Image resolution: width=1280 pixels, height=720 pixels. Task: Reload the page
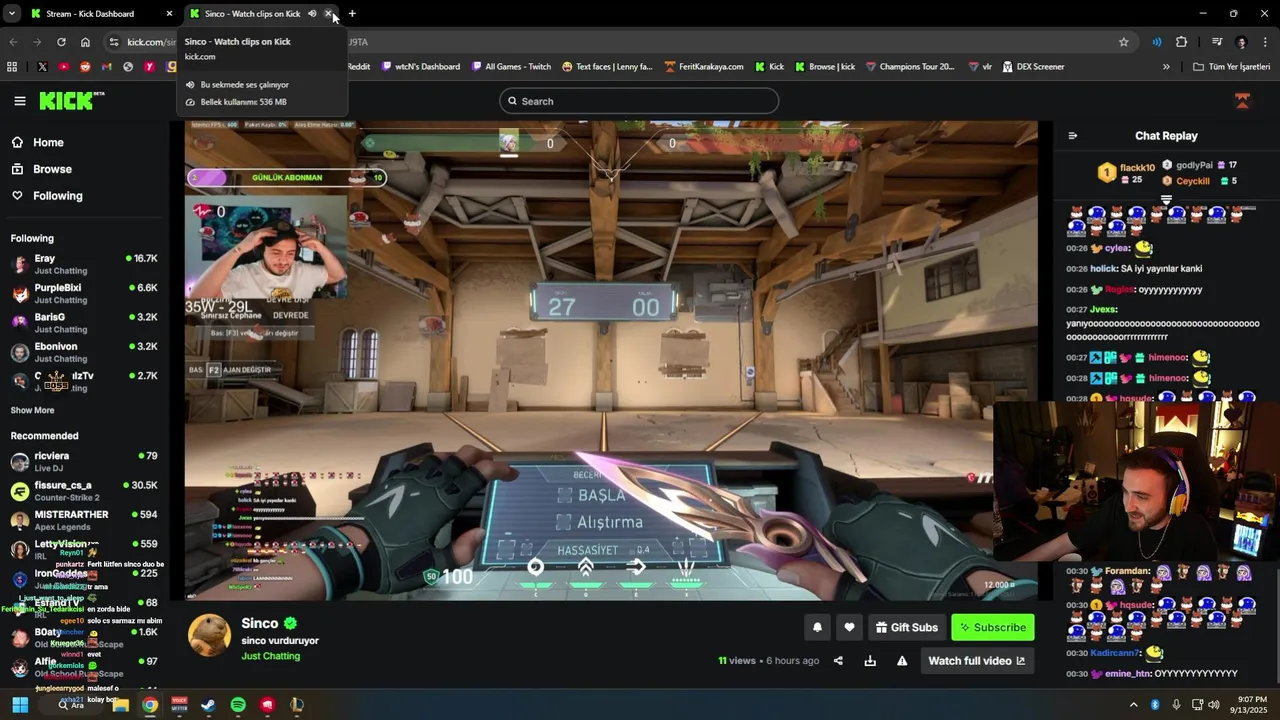click(x=61, y=42)
